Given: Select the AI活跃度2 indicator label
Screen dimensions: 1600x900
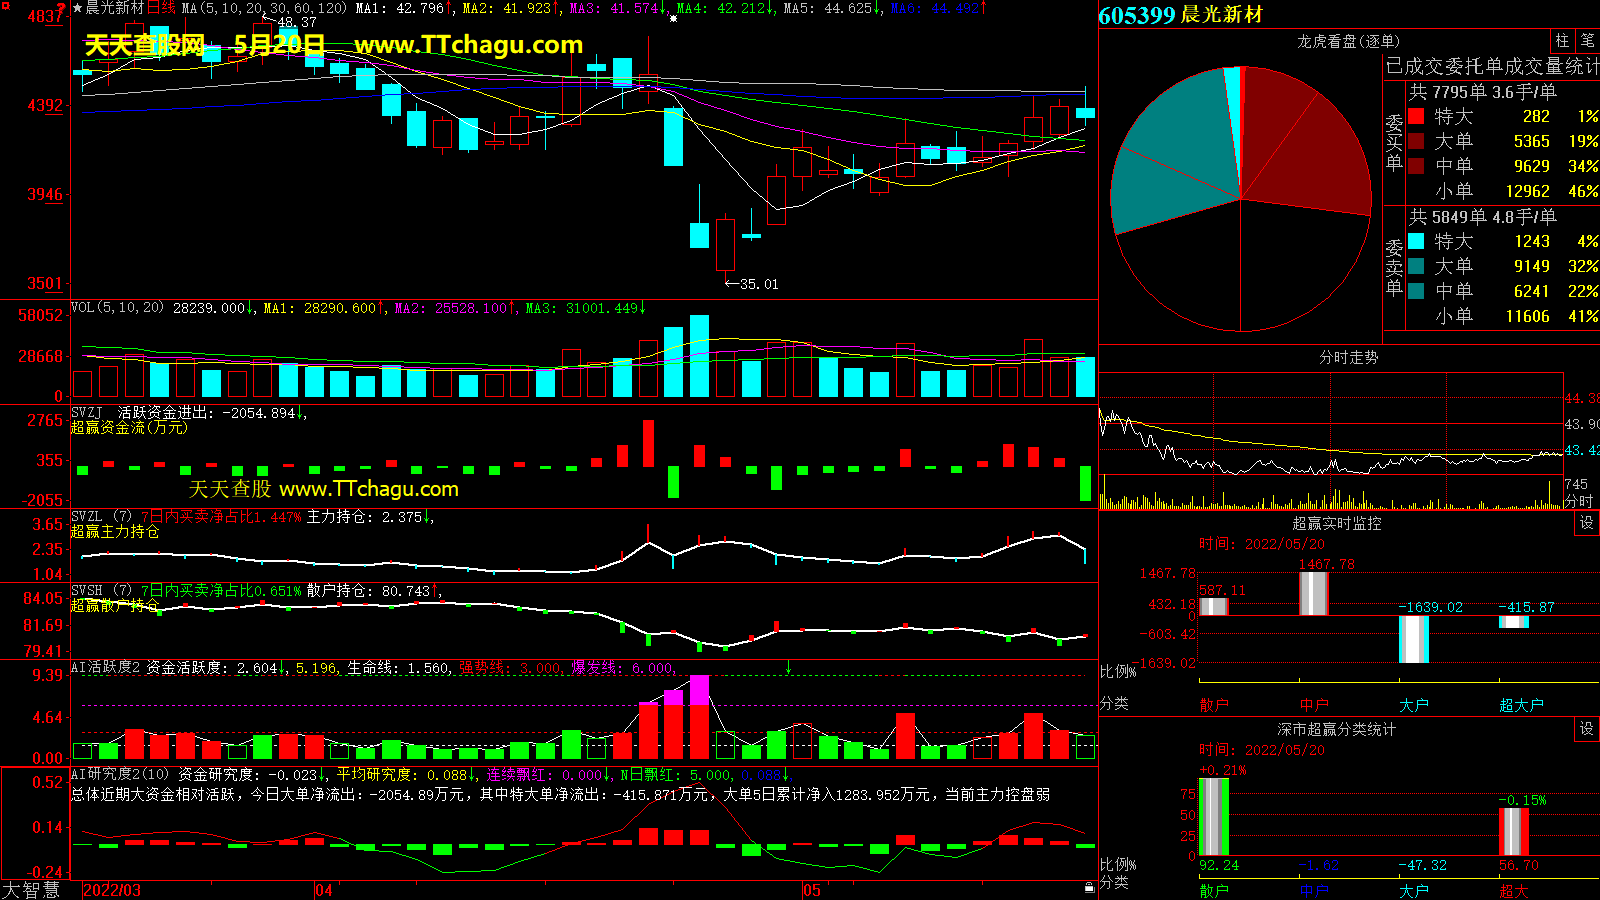Looking at the screenshot, I should 106,667.
